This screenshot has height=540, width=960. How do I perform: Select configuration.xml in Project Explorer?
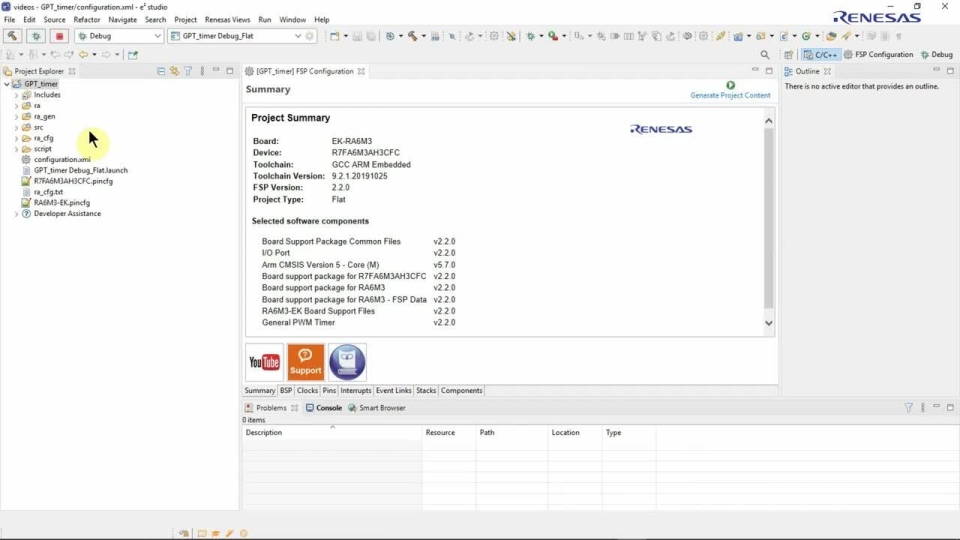(61, 160)
